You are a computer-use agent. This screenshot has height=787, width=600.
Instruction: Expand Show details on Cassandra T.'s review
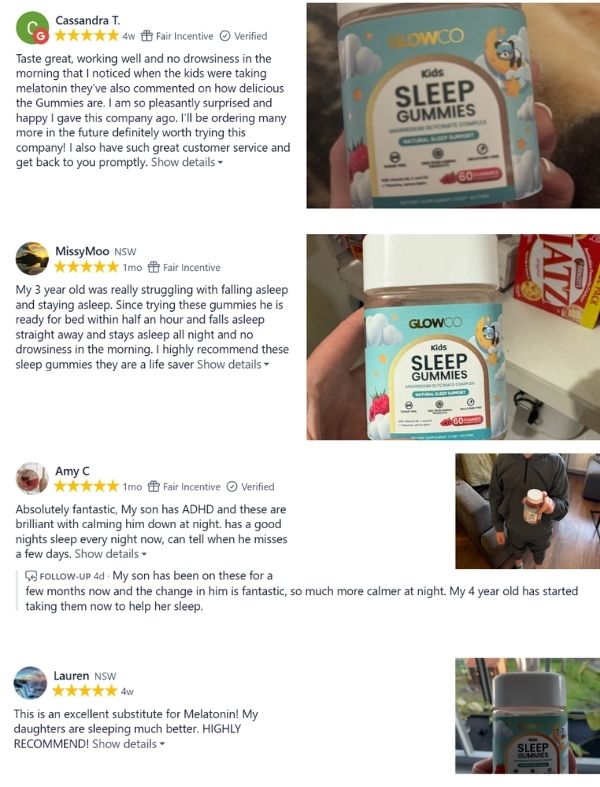click(187, 163)
